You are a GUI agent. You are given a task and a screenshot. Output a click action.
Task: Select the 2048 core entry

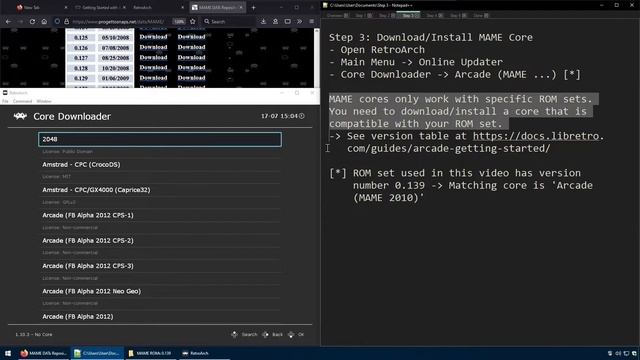tap(160, 139)
